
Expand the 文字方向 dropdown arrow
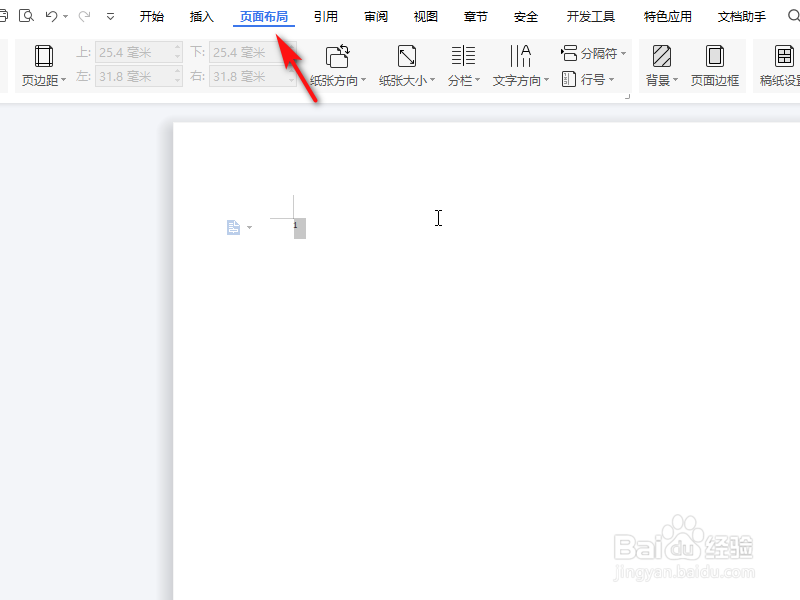pyautogui.click(x=546, y=80)
